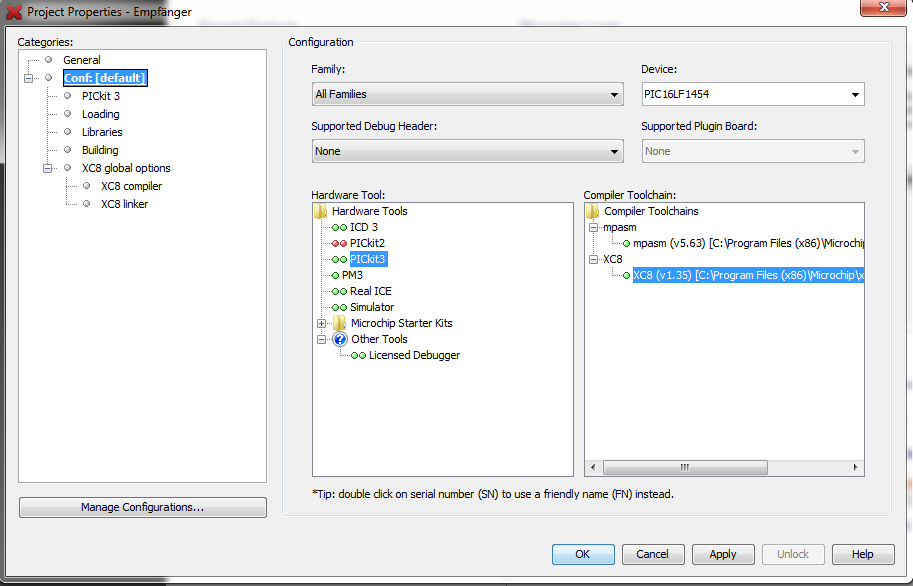The width and height of the screenshot is (913, 586).
Task: Collapse the mpasm toolchain node
Action: coord(593,228)
